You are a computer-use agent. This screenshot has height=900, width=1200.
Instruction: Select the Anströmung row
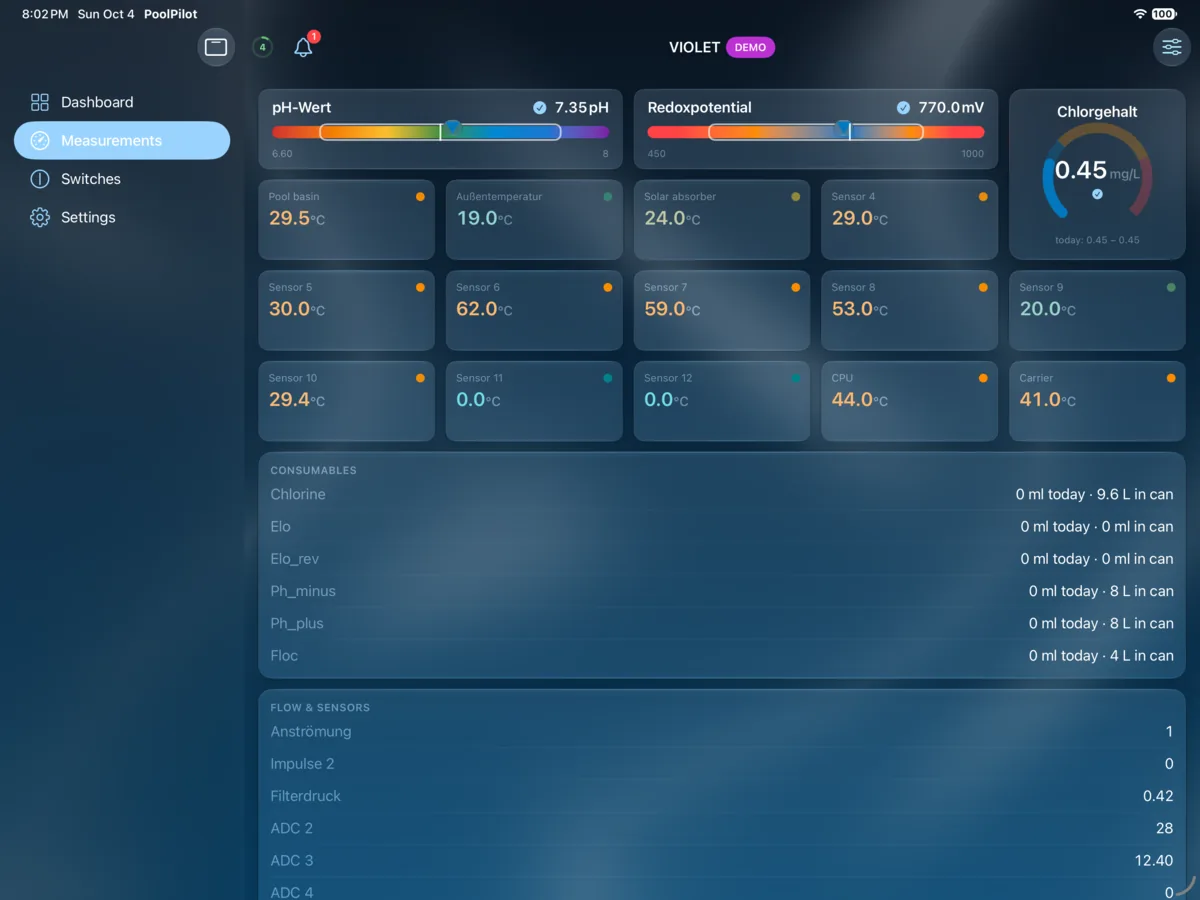click(722, 731)
